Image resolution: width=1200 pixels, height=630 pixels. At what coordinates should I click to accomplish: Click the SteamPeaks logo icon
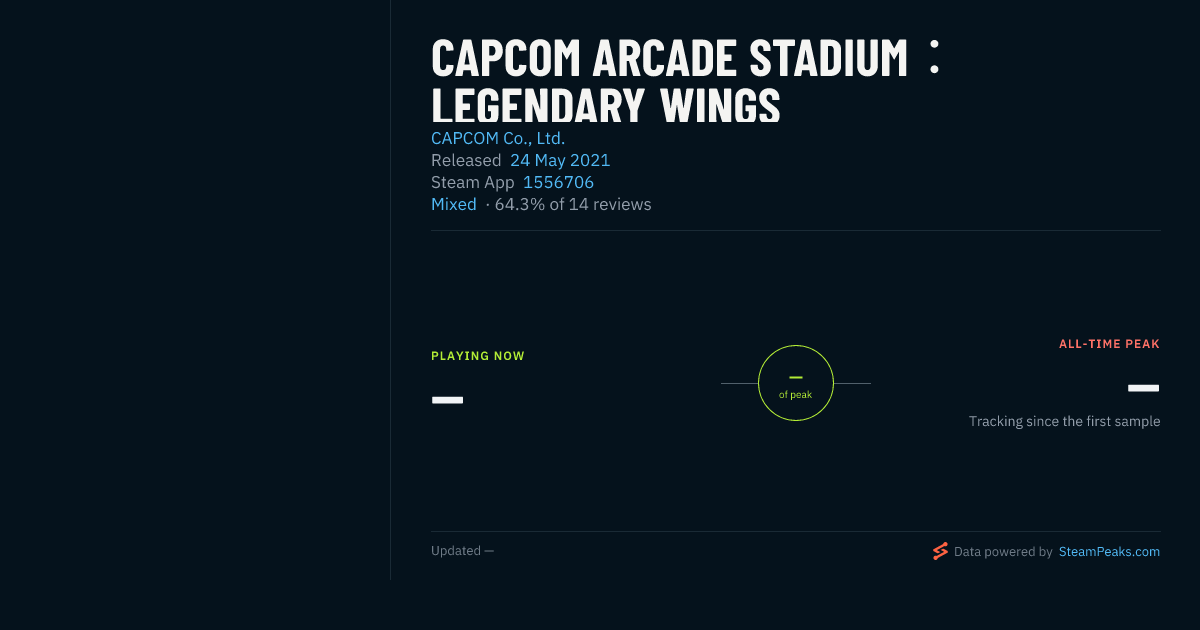[x=940, y=551]
